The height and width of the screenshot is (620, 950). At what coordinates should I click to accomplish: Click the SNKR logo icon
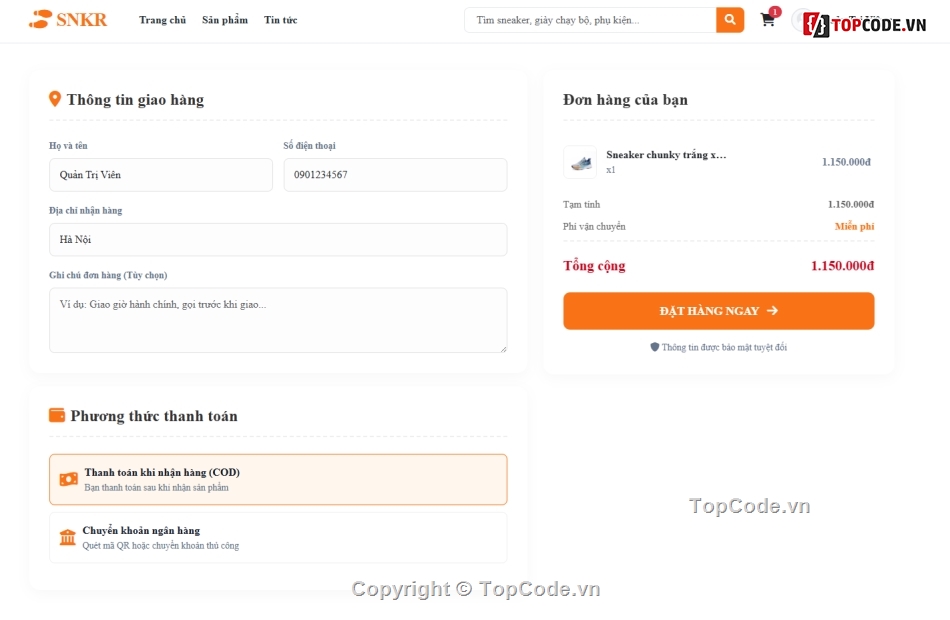(x=40, y=19)
